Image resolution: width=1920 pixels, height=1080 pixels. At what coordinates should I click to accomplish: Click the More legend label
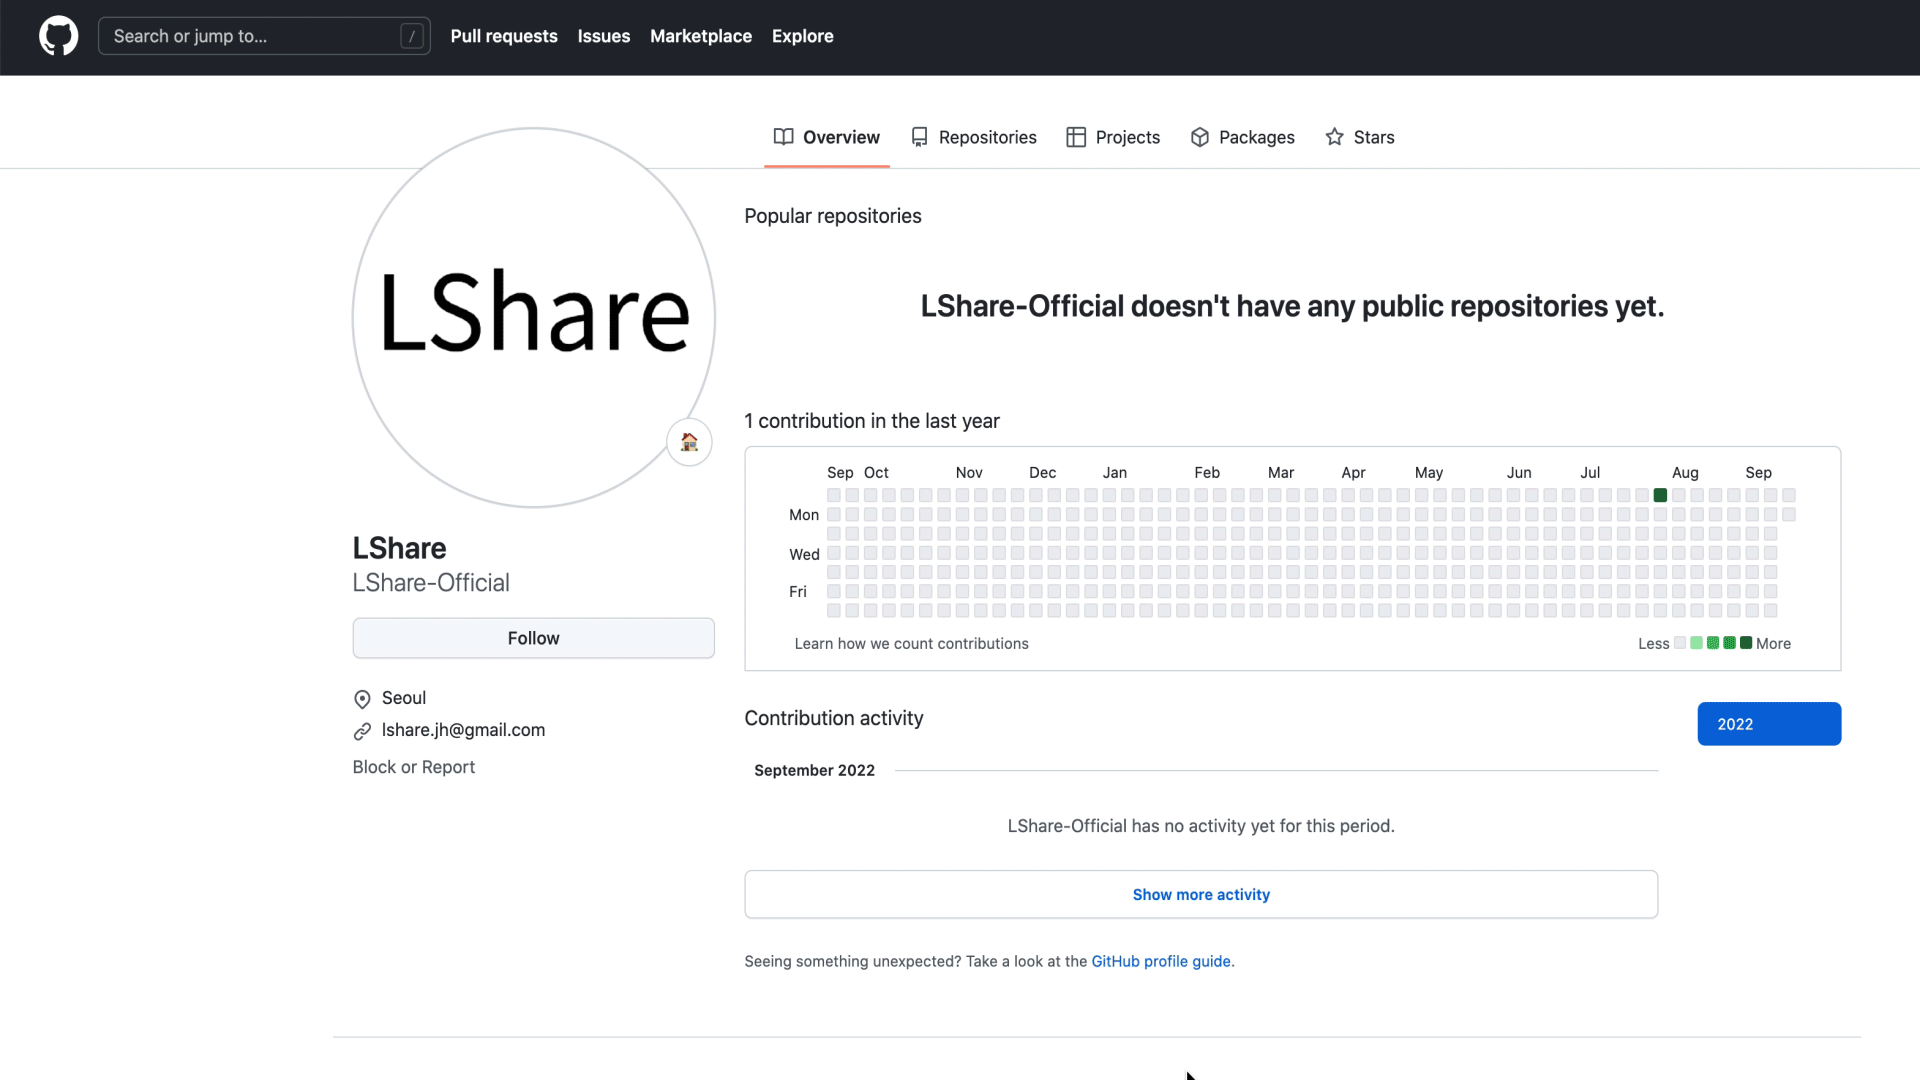click(1773, 644)
